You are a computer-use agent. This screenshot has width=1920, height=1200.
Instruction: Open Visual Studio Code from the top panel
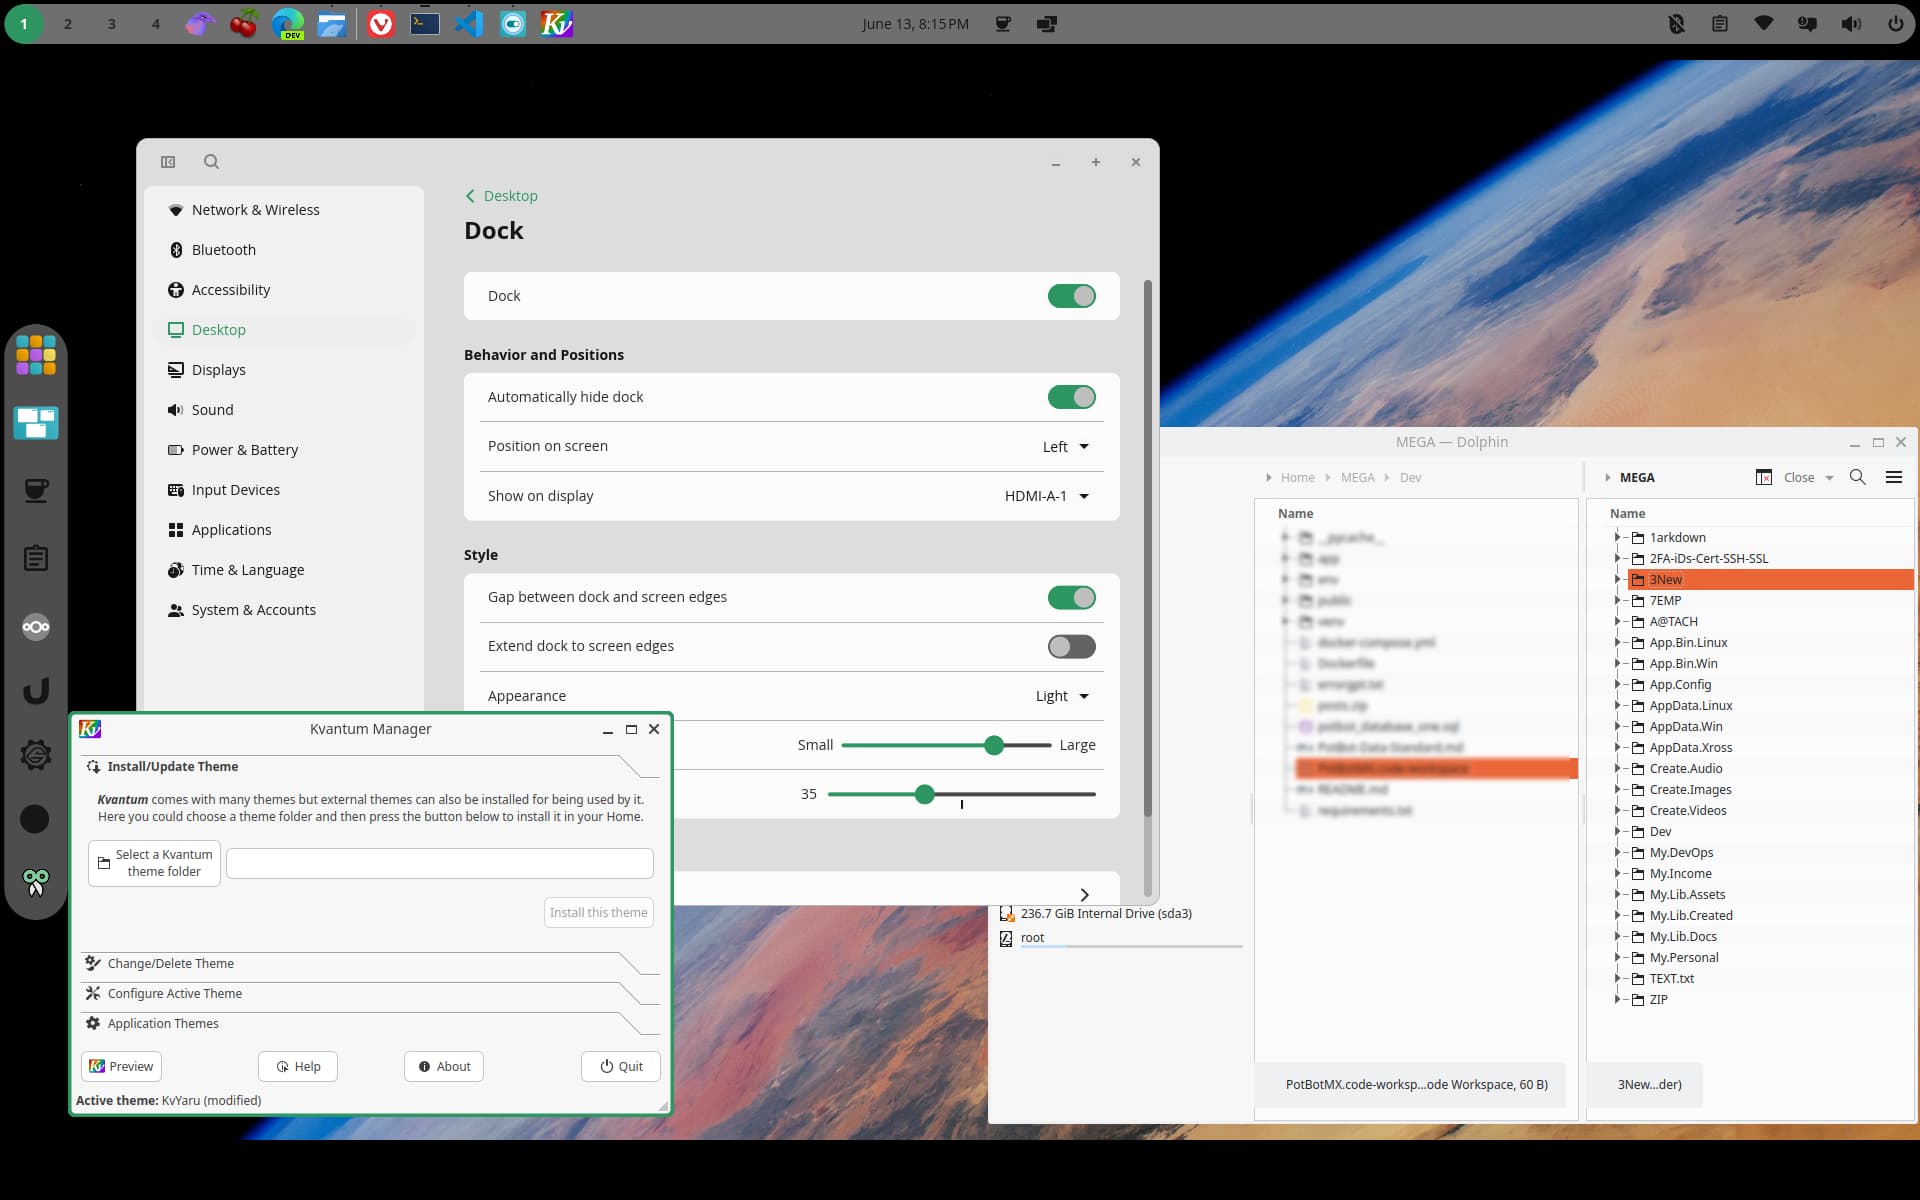click(x=469, y=23)
